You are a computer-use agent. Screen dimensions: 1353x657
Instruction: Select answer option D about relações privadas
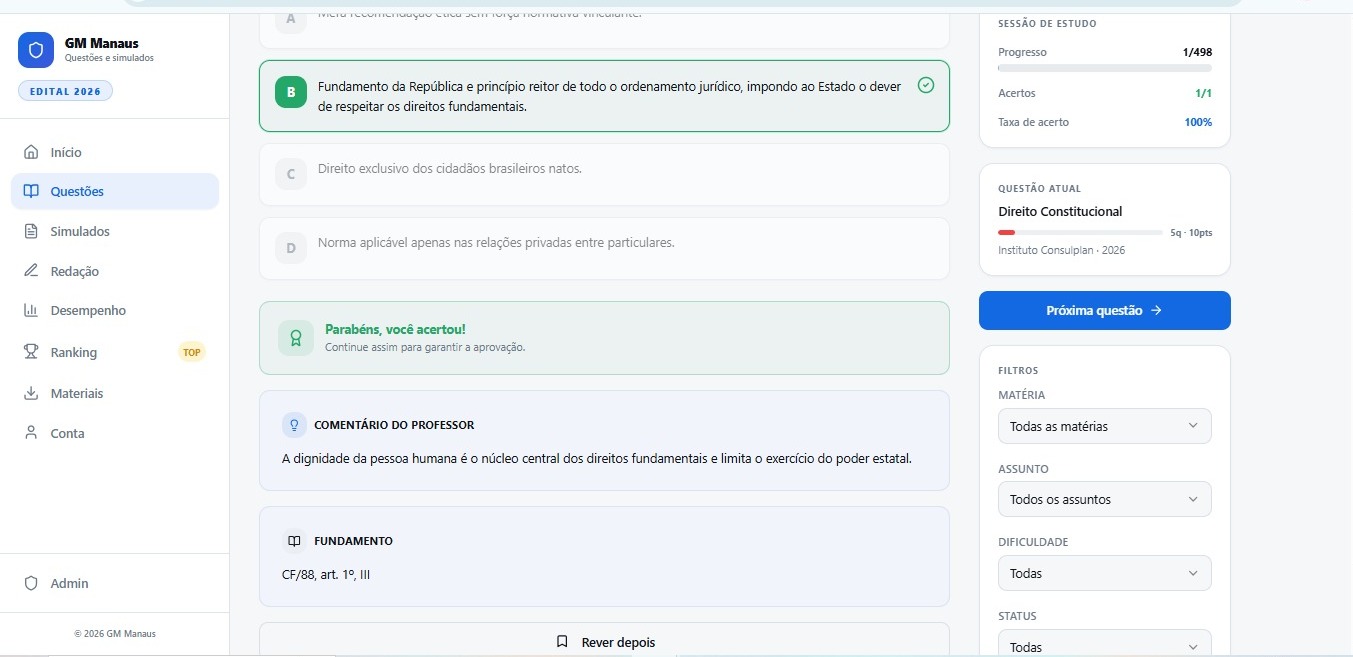(x=604, y=248)
